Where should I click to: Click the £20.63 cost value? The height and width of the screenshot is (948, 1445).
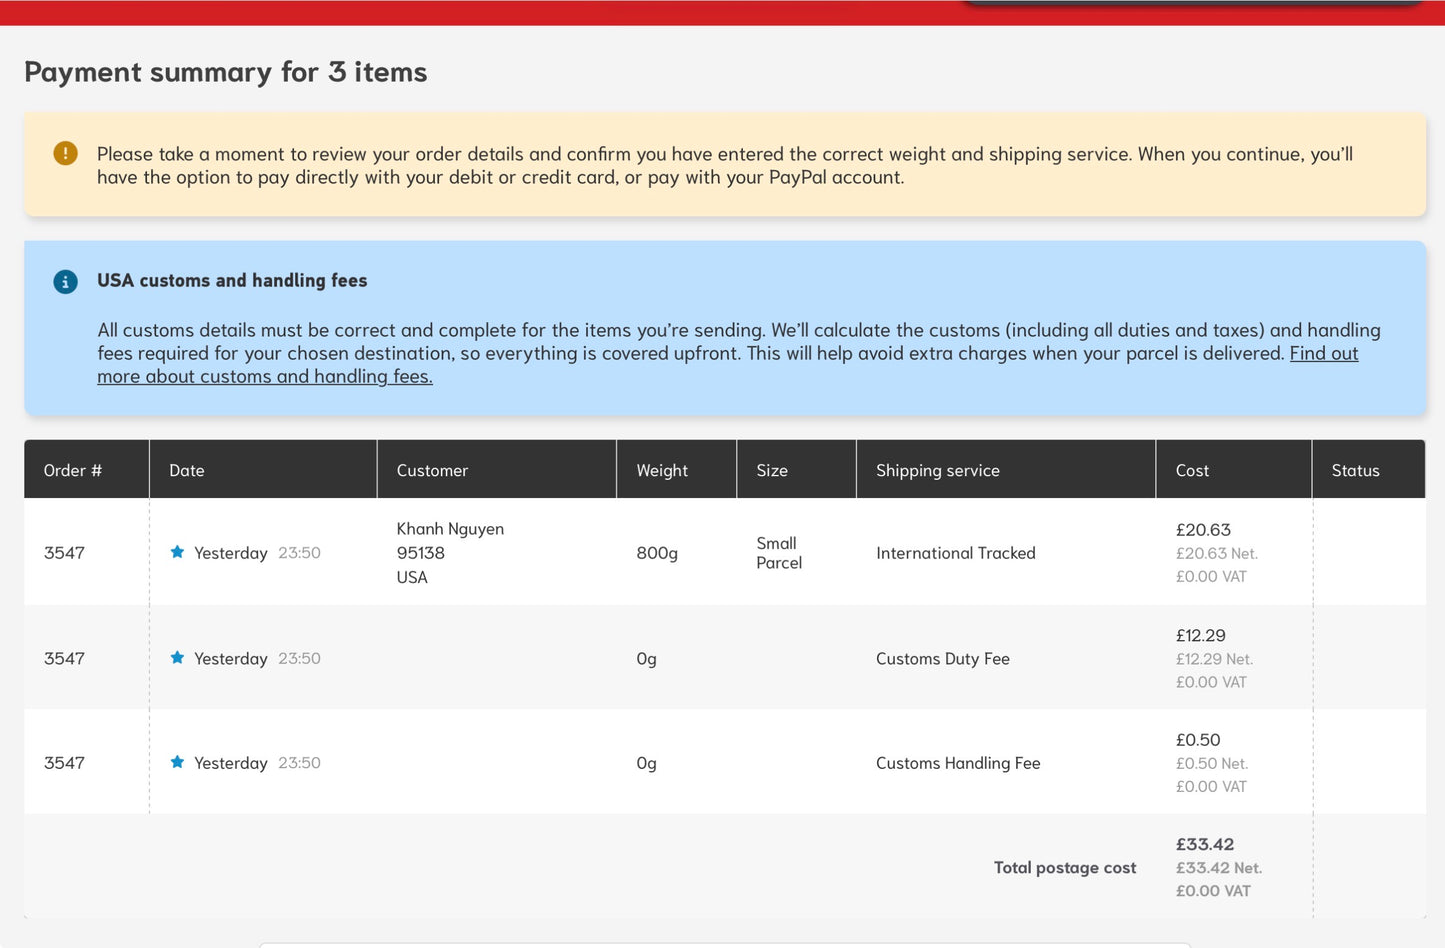tap(1203, 530)
